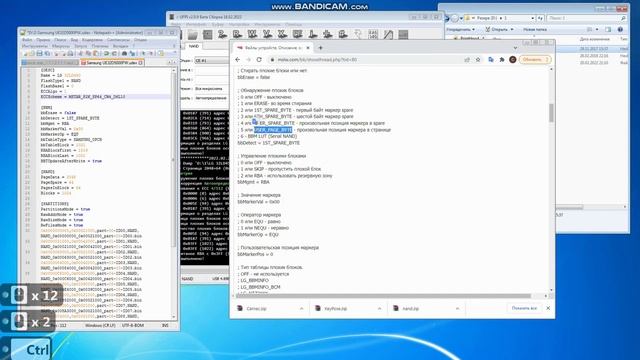Click the Notepad++ Paste toolbar icon

click(95, 53)
